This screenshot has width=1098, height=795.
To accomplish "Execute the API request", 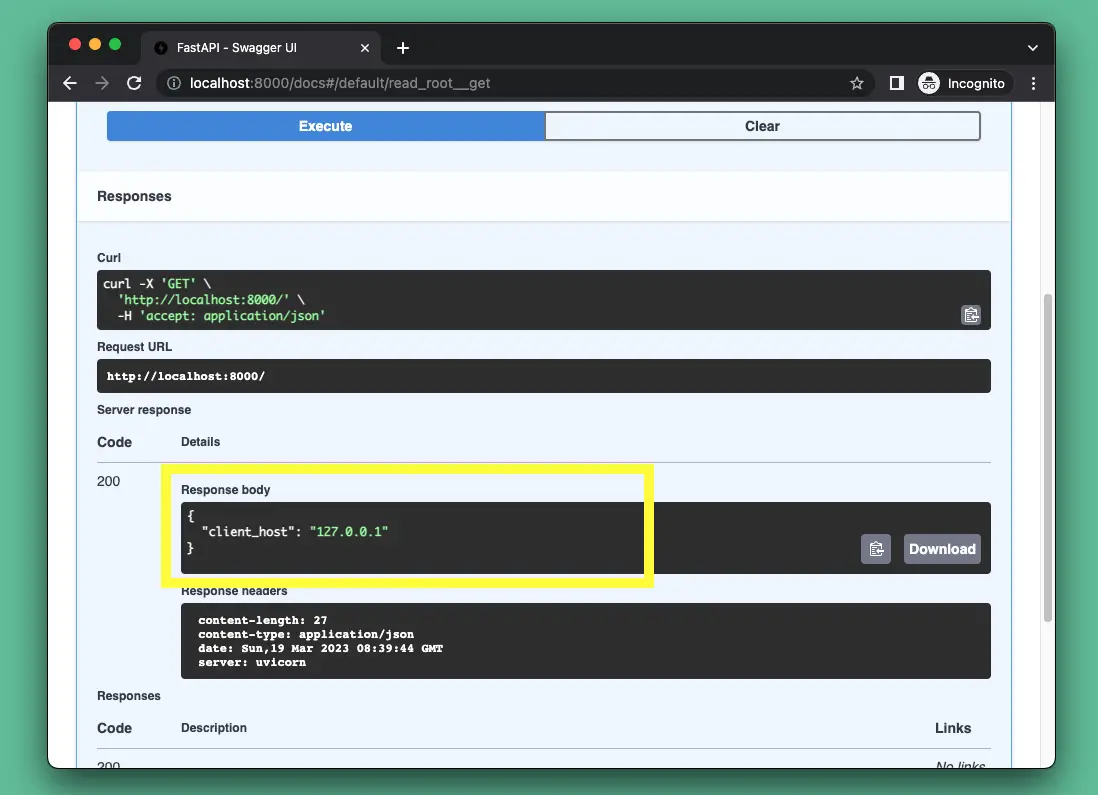I will (326, 126).
